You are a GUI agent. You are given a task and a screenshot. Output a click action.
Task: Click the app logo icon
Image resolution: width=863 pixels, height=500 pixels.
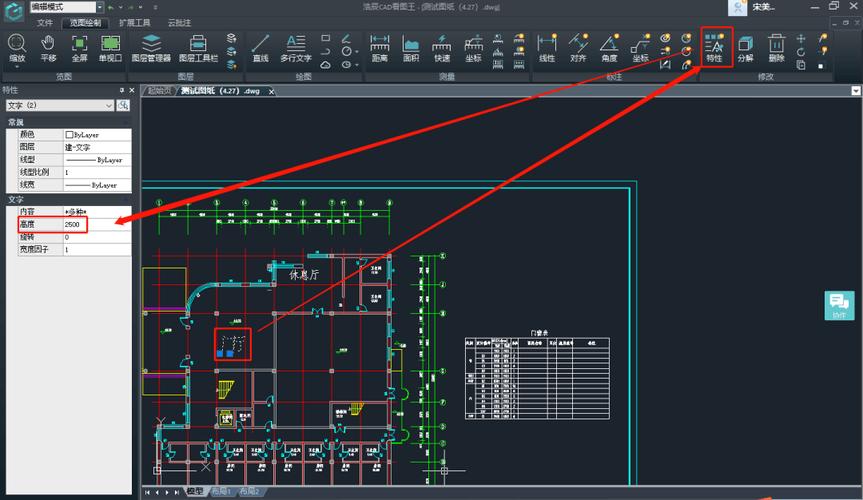(14, 11)
